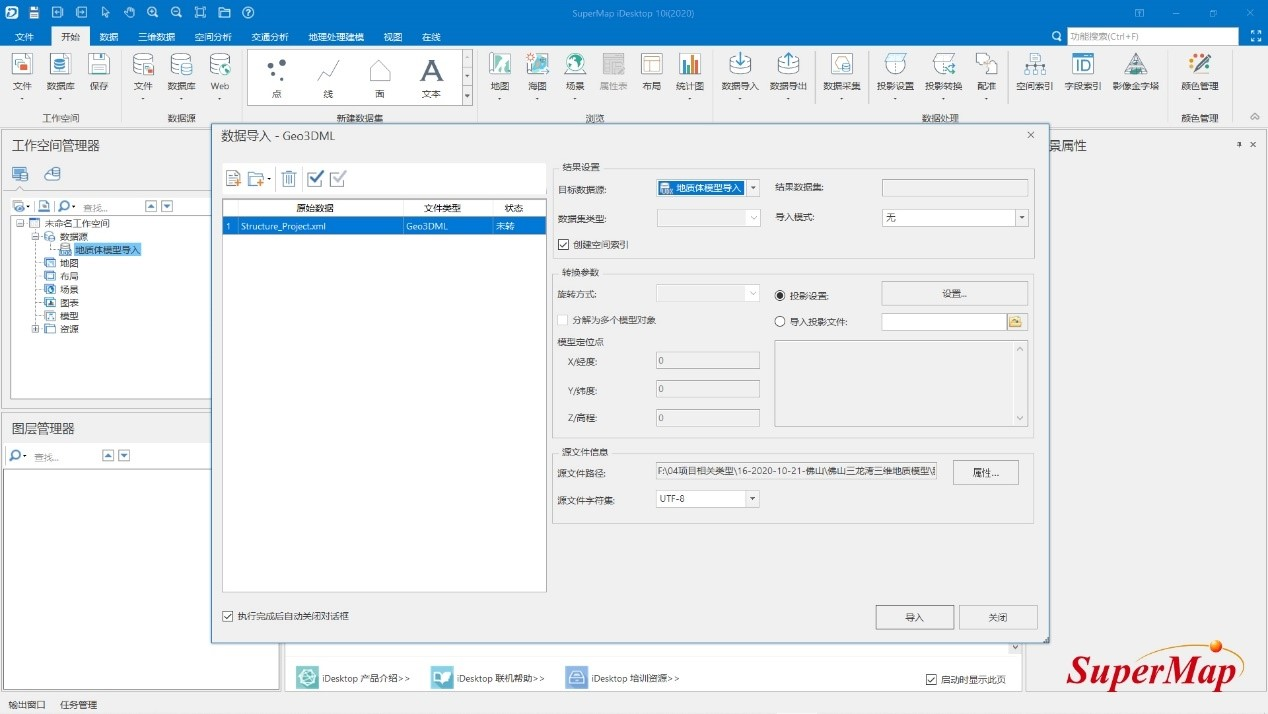Select the Structure_Project.xml row in list
Viewport: 1268px width, 714px height.
(320, 226)
